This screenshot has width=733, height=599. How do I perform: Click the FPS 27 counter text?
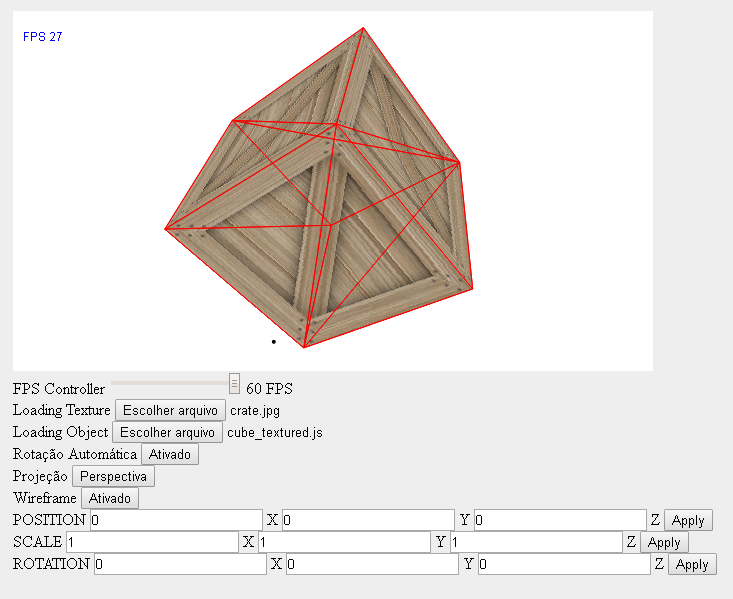(x=43, y=36)
